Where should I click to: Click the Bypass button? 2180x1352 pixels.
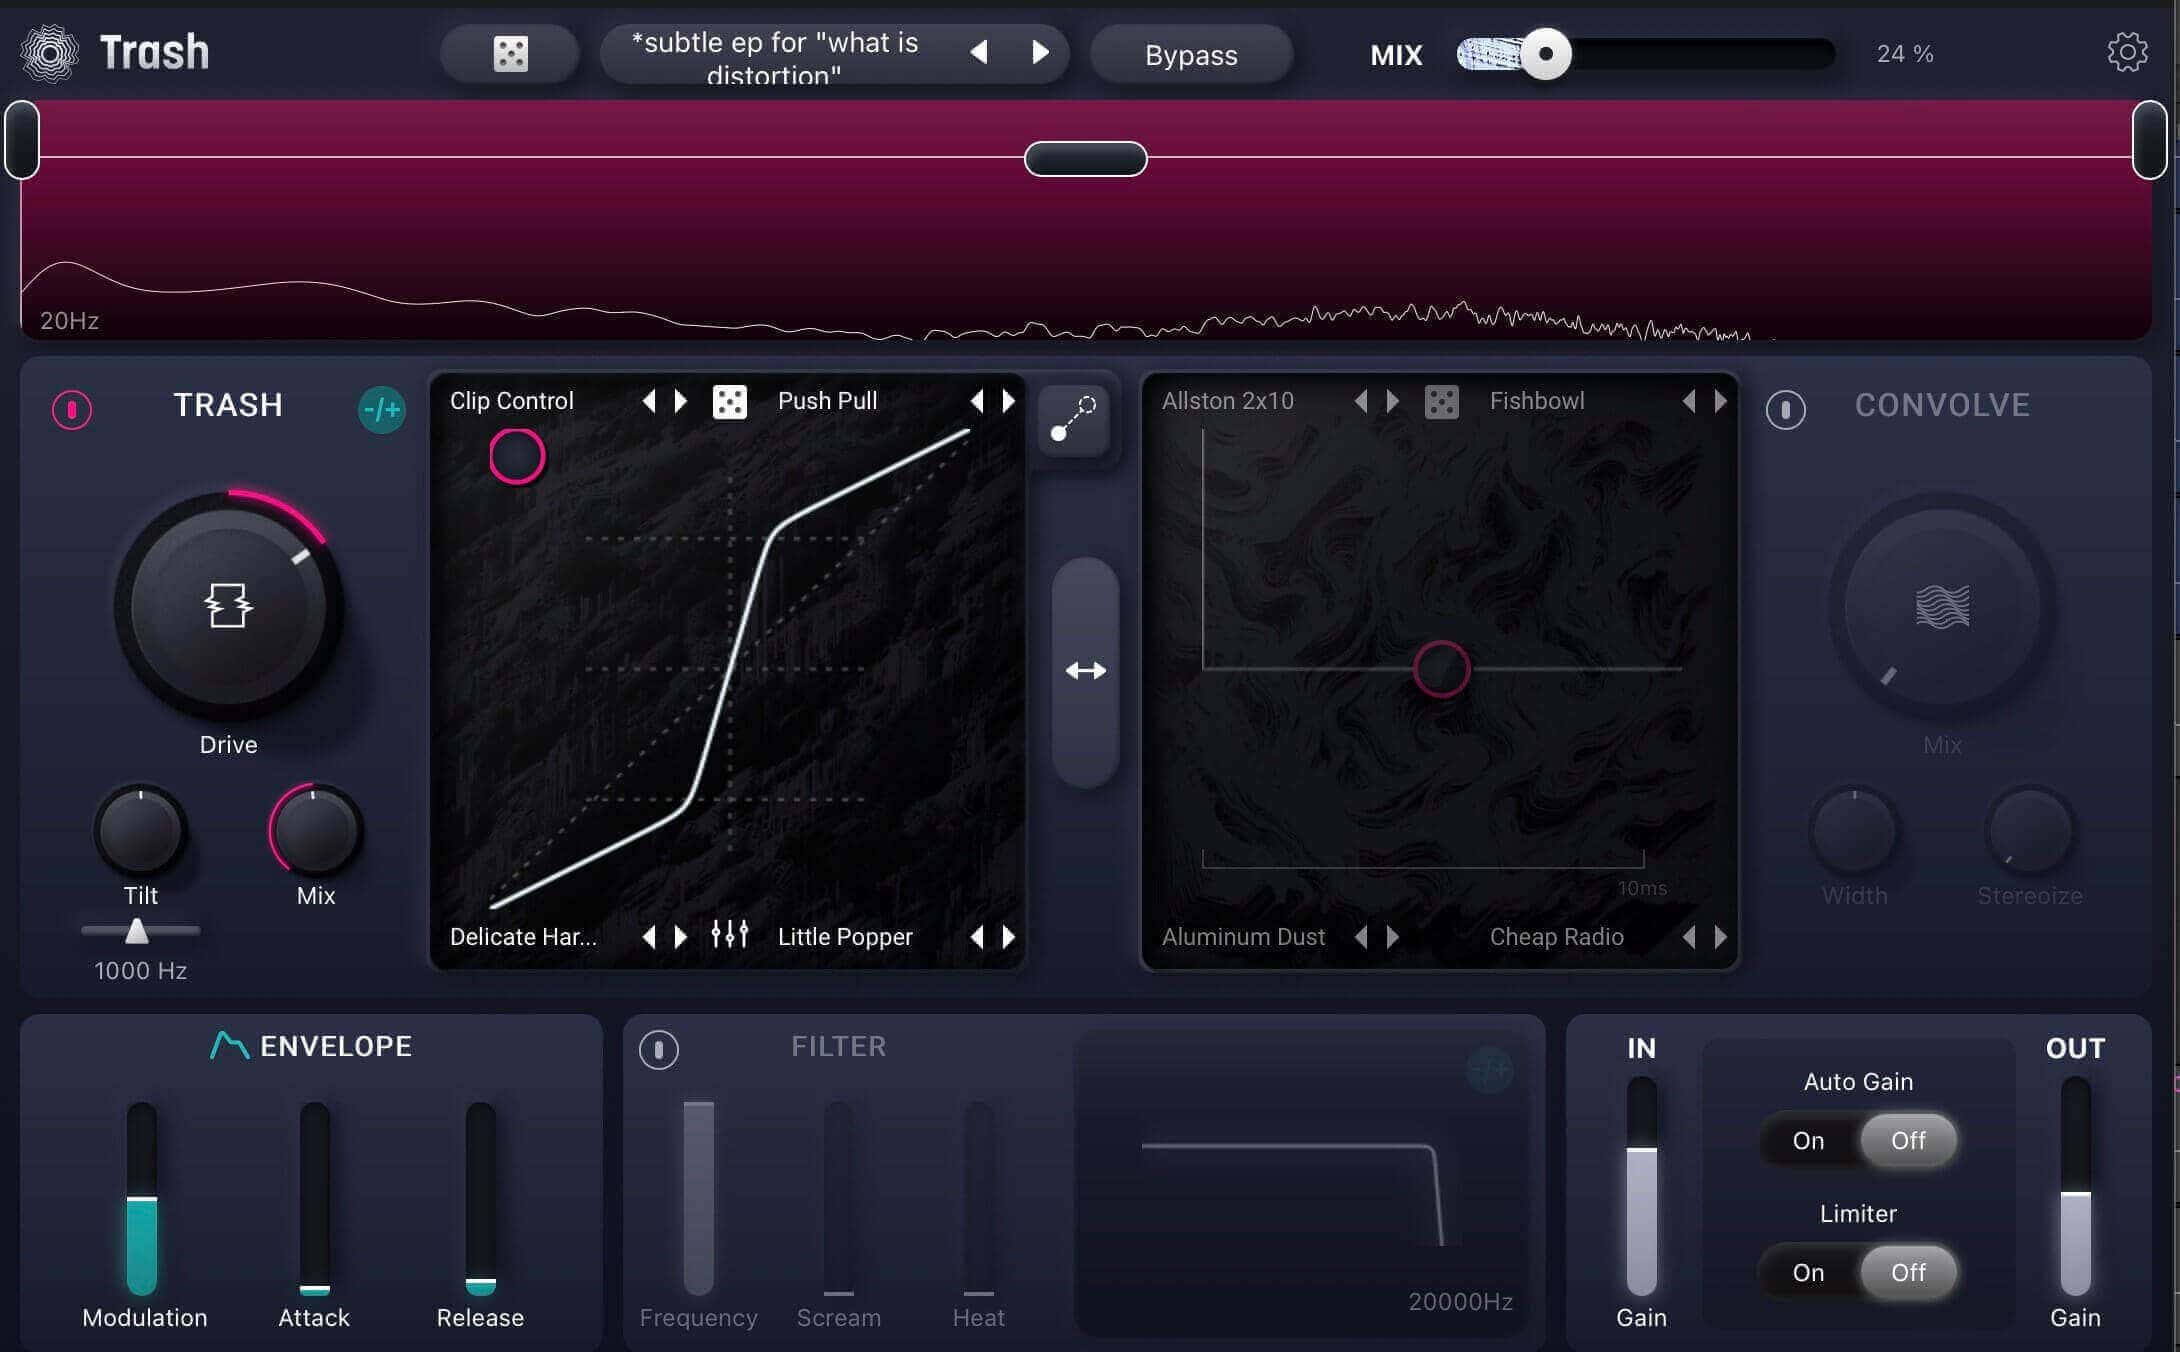point(1191,54)
